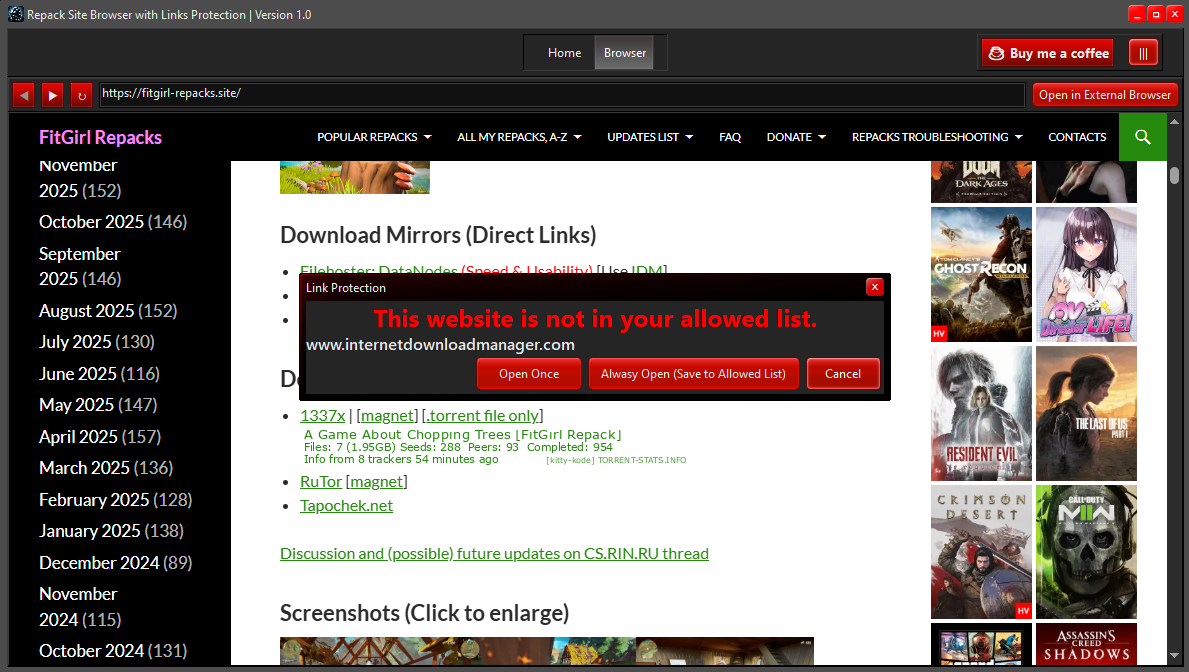The image size is (1189, 672).
Task: Open the anime girl Dream Life cover thumbnail
Action: click(x=1086, y=275)
